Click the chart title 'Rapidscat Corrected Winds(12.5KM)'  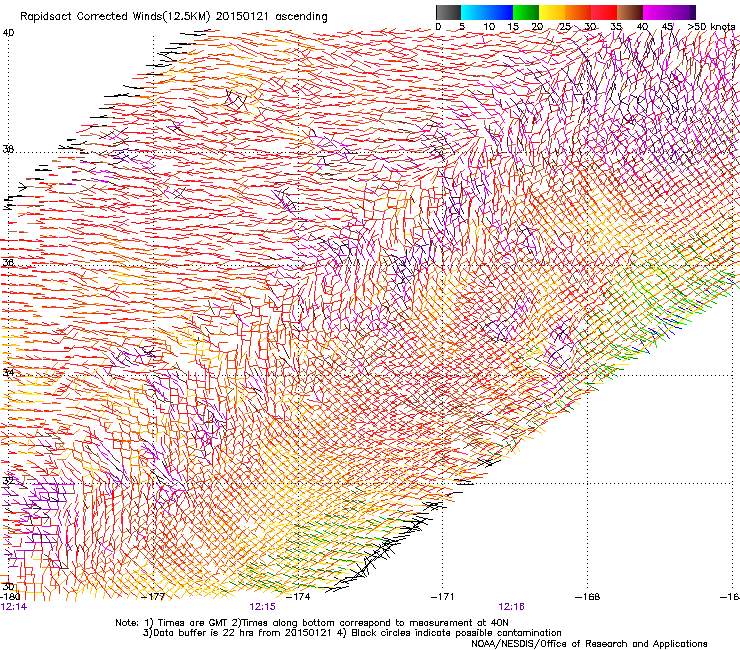point(116,17)
